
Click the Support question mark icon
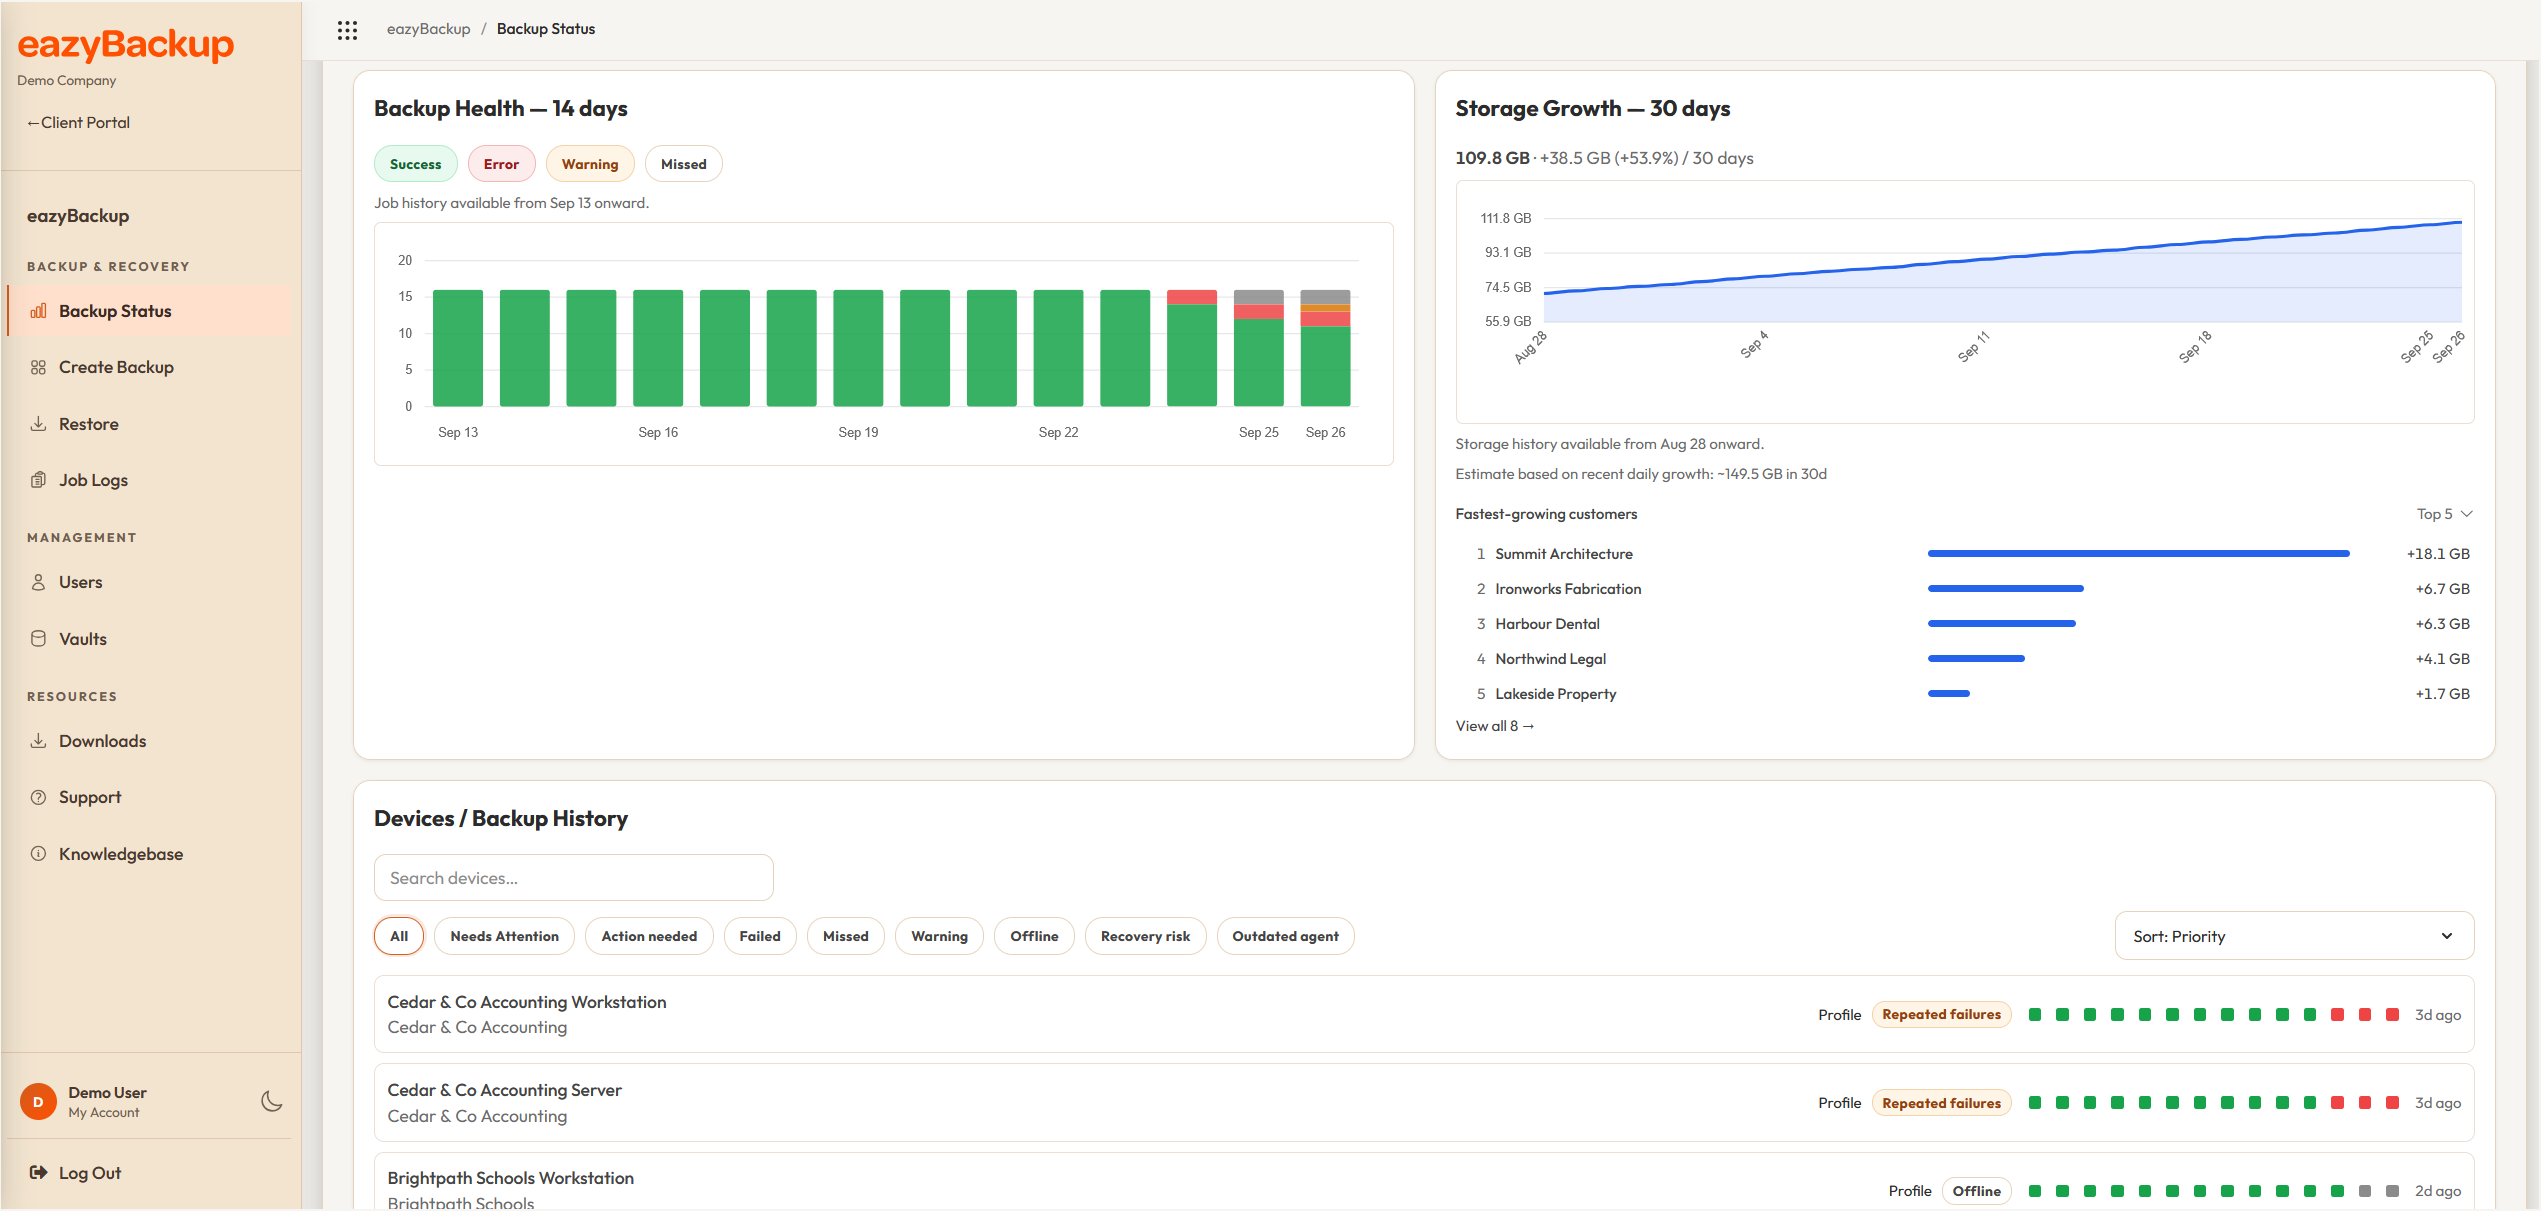click(38, 797)
